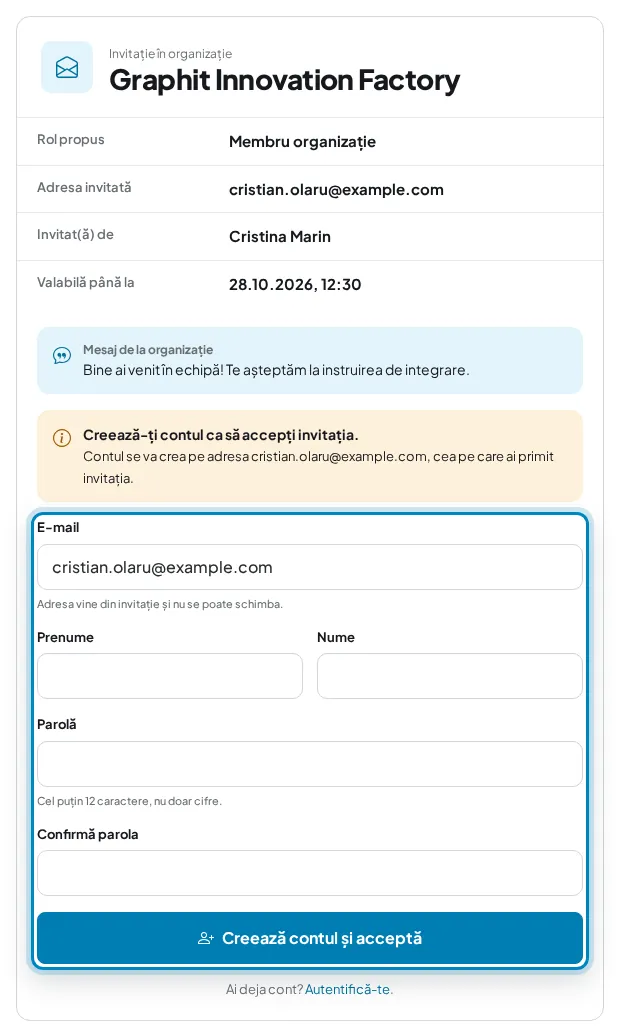This screenshot has width=620, height=1036.
Task: Focus the Nume input field
Action: coord(449,676)
